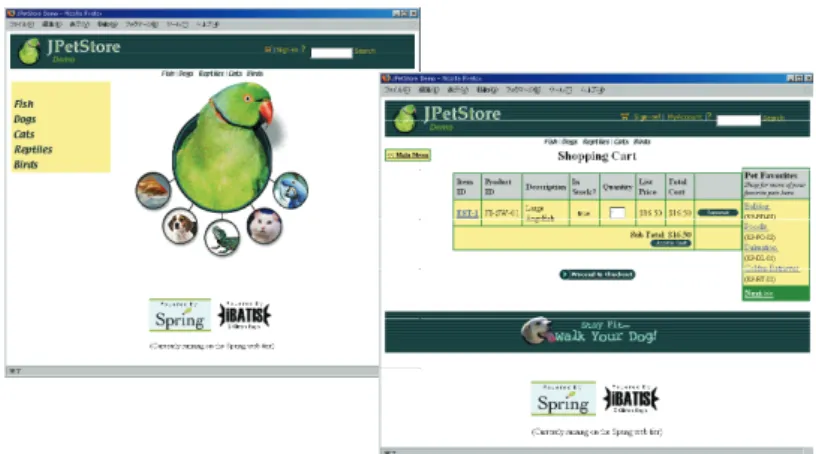Click Reptiles link above Shopping Cart heading
This screenshot has width=816, height=454.
pyautogui.click(x=596, y=142)
